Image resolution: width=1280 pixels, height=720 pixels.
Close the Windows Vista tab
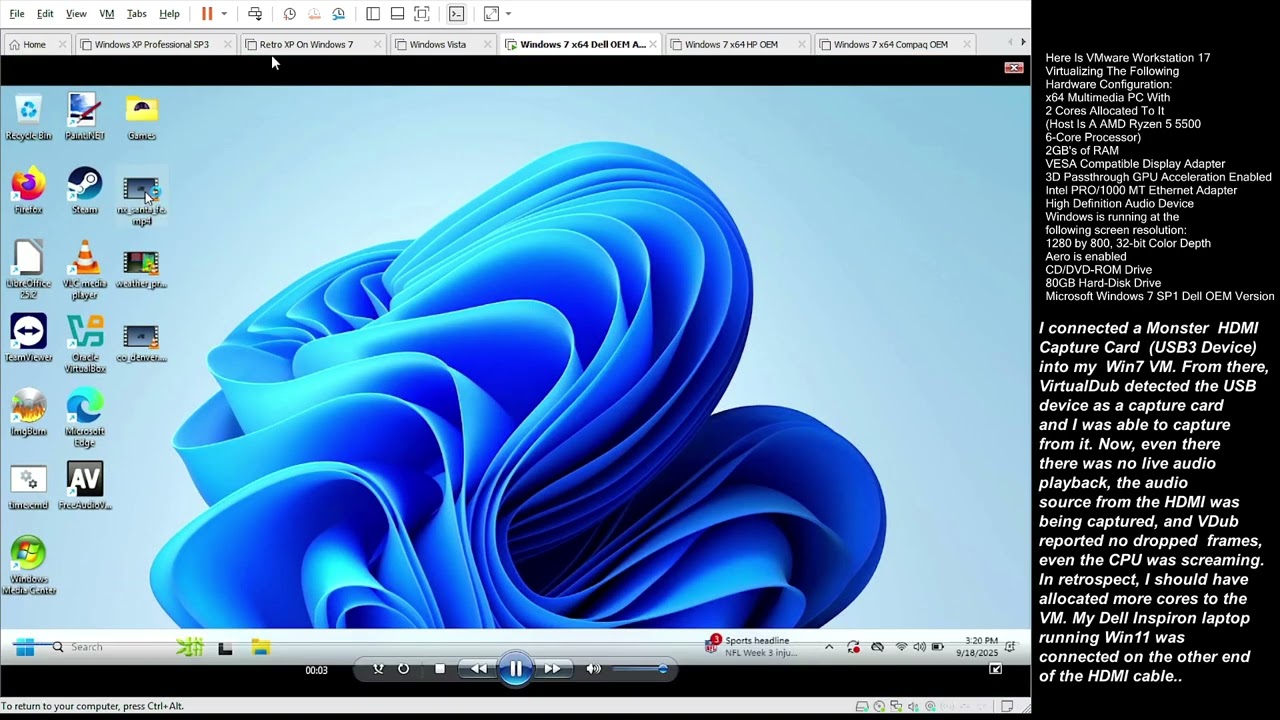pyautogui.click(x=487, y=44)
